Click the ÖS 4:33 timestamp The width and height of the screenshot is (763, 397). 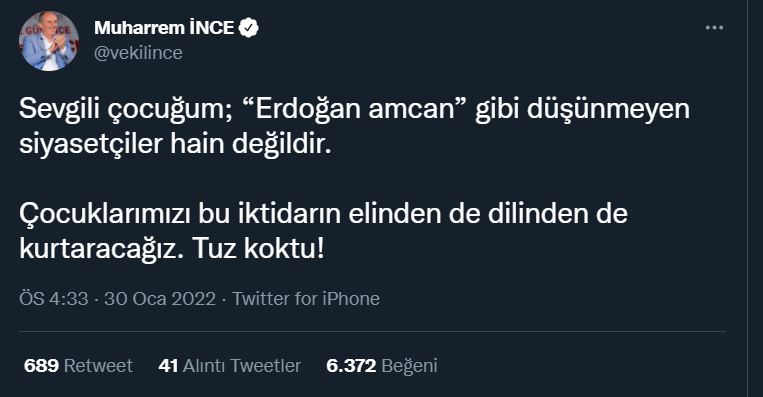pyautogui.click(x=54, y=299)
